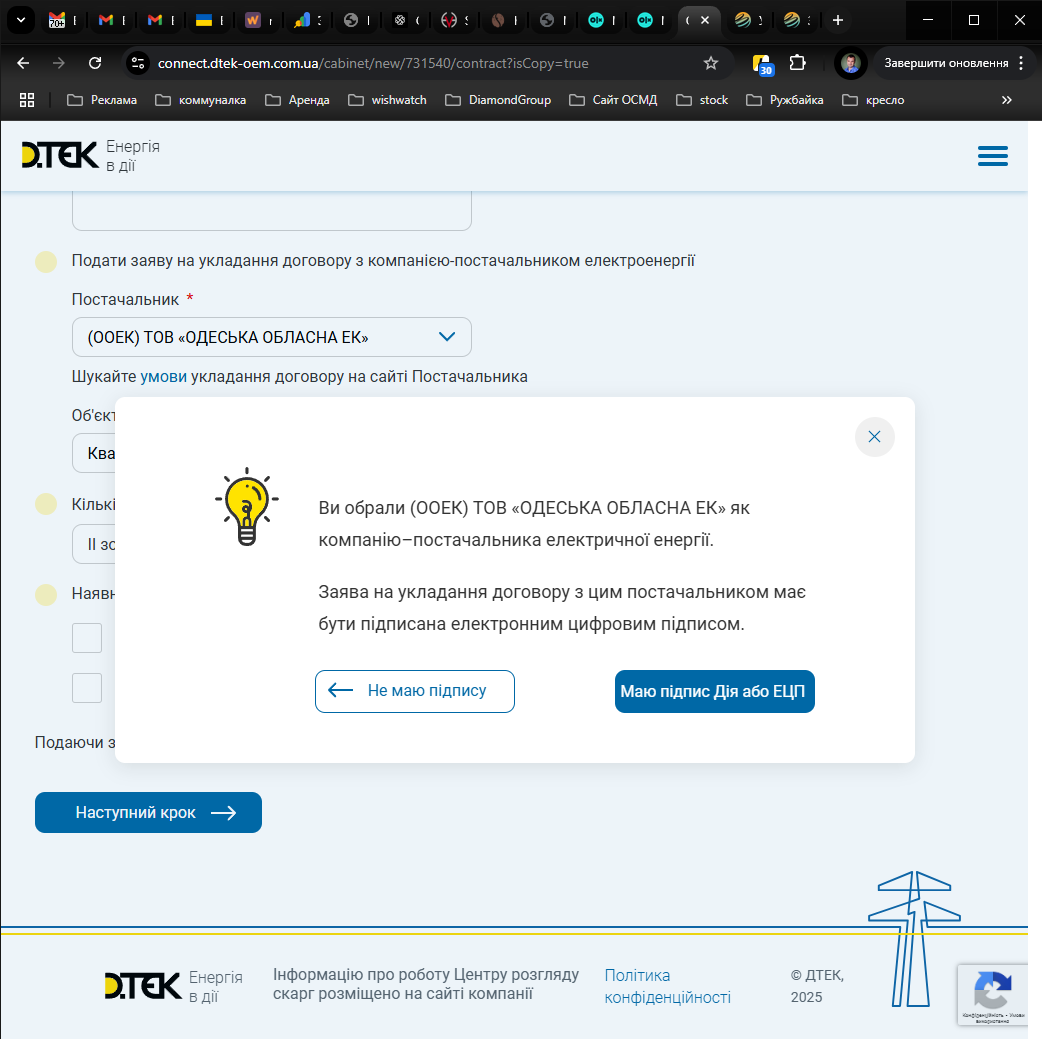Open a new tab with plus button
The image size is (1042, 1039).
point(838,20)
